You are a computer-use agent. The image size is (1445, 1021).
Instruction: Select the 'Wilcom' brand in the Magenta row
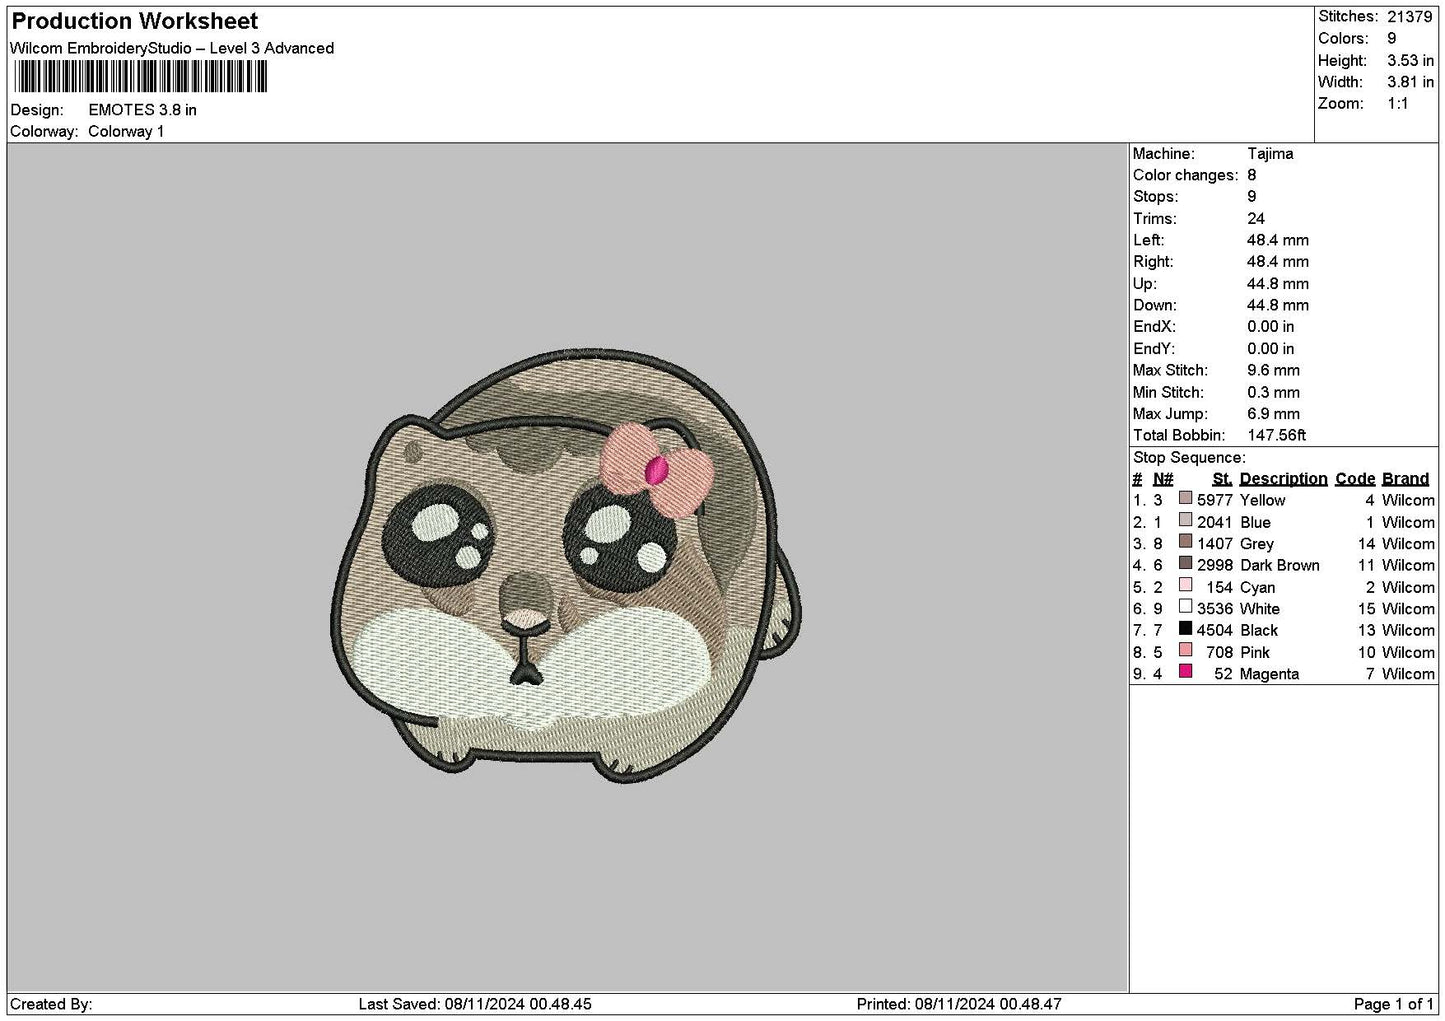[x=1408, y=674]
